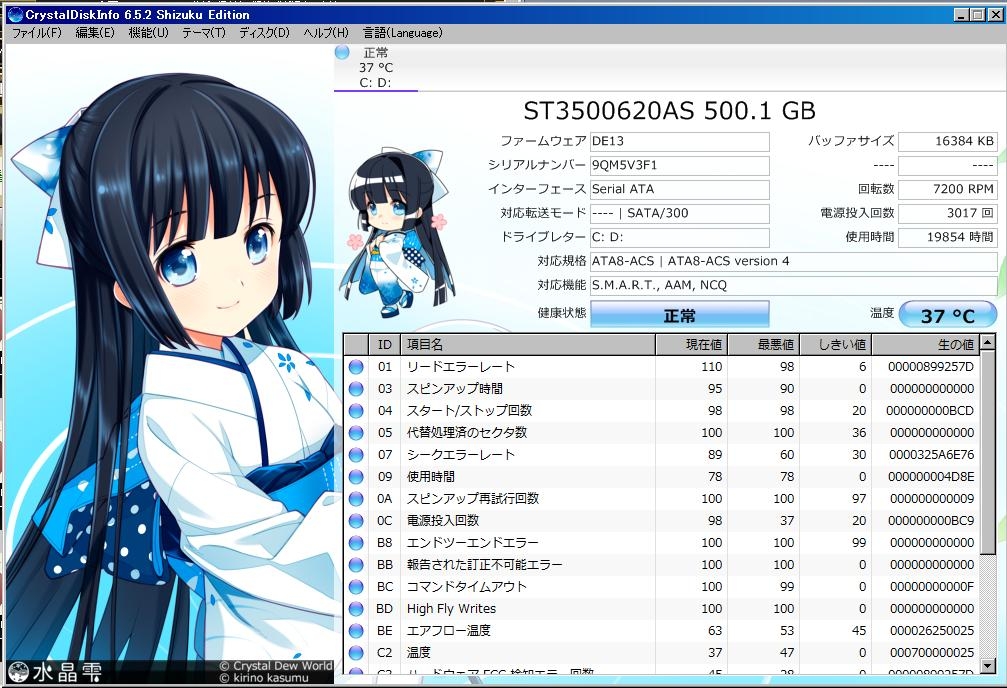Click raw value 000026250025
The width and height of the screenshot is (1007, 688).
pyautogui.click(x=932, y=631)
